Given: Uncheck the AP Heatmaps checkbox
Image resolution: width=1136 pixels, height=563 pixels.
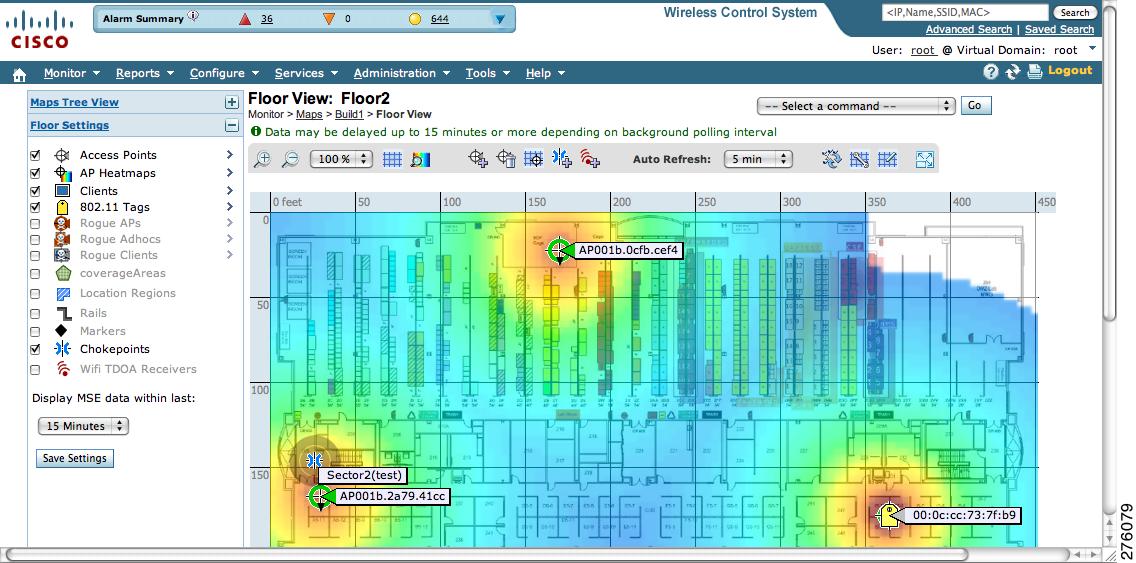Looking at the screenshot, I should tap(35, 173).
